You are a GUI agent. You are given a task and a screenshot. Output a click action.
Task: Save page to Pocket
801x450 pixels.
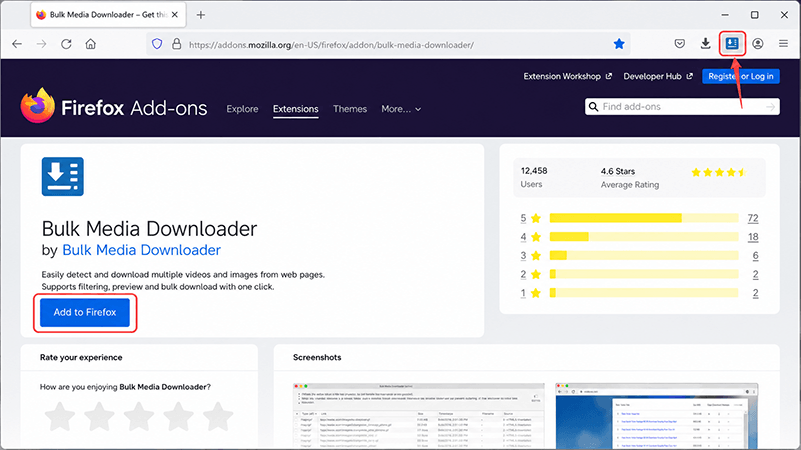click(x=679, y=44)
